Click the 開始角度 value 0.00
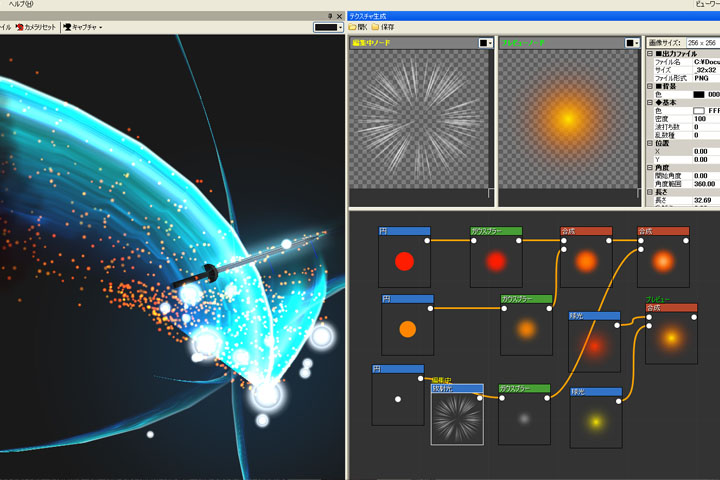 [706, 176]
